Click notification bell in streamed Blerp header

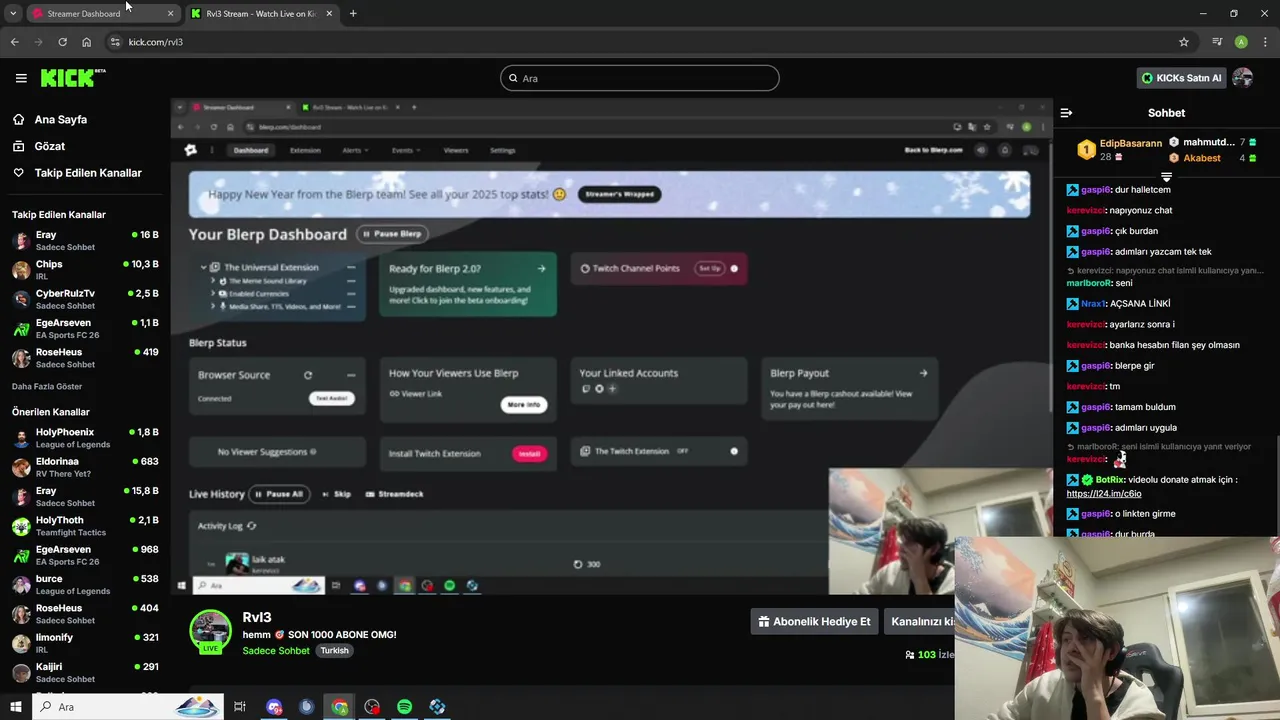(x=1005, y=150)
